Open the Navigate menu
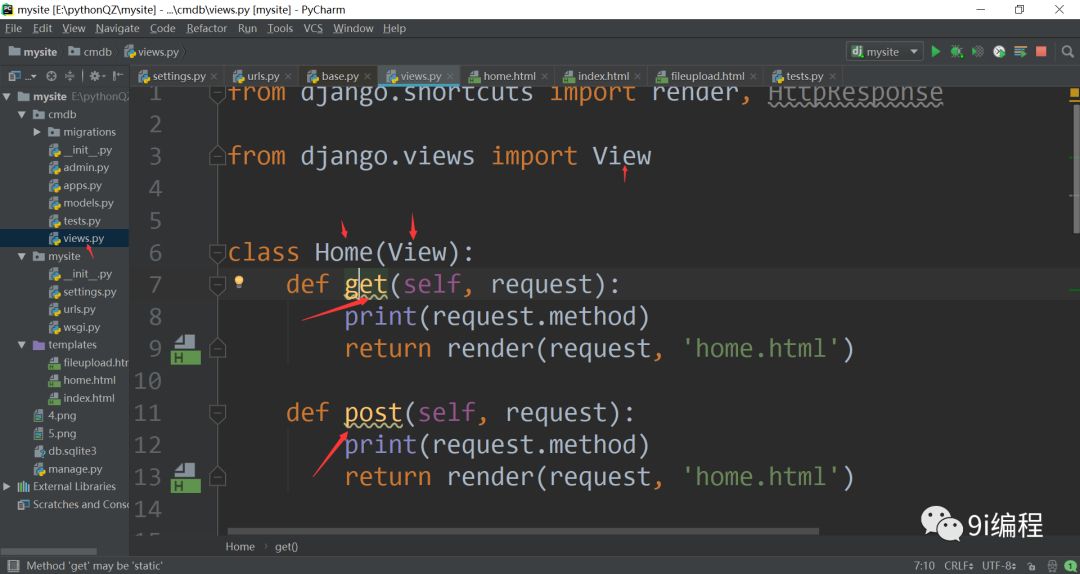Viewport: 1080px width, 574px height. tap(117, 28)
